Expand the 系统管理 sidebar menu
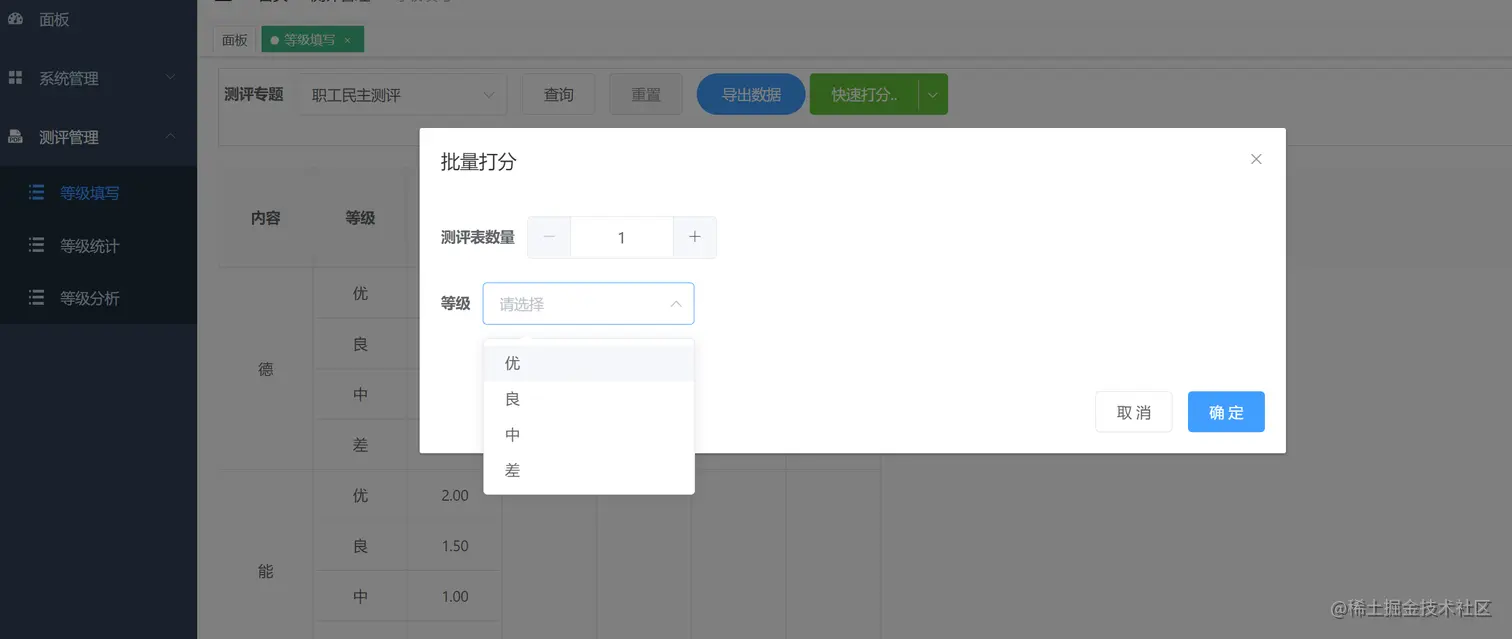The width and height of the screenshot is (1512, 639). click(x=98, y=78)
